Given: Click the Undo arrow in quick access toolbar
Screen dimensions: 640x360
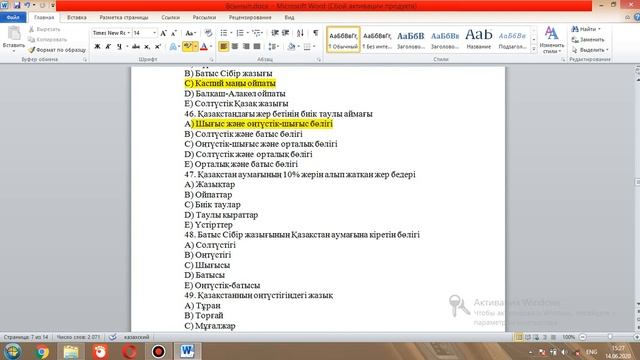Looking at the screenshot, I should [x=27, y=5].
